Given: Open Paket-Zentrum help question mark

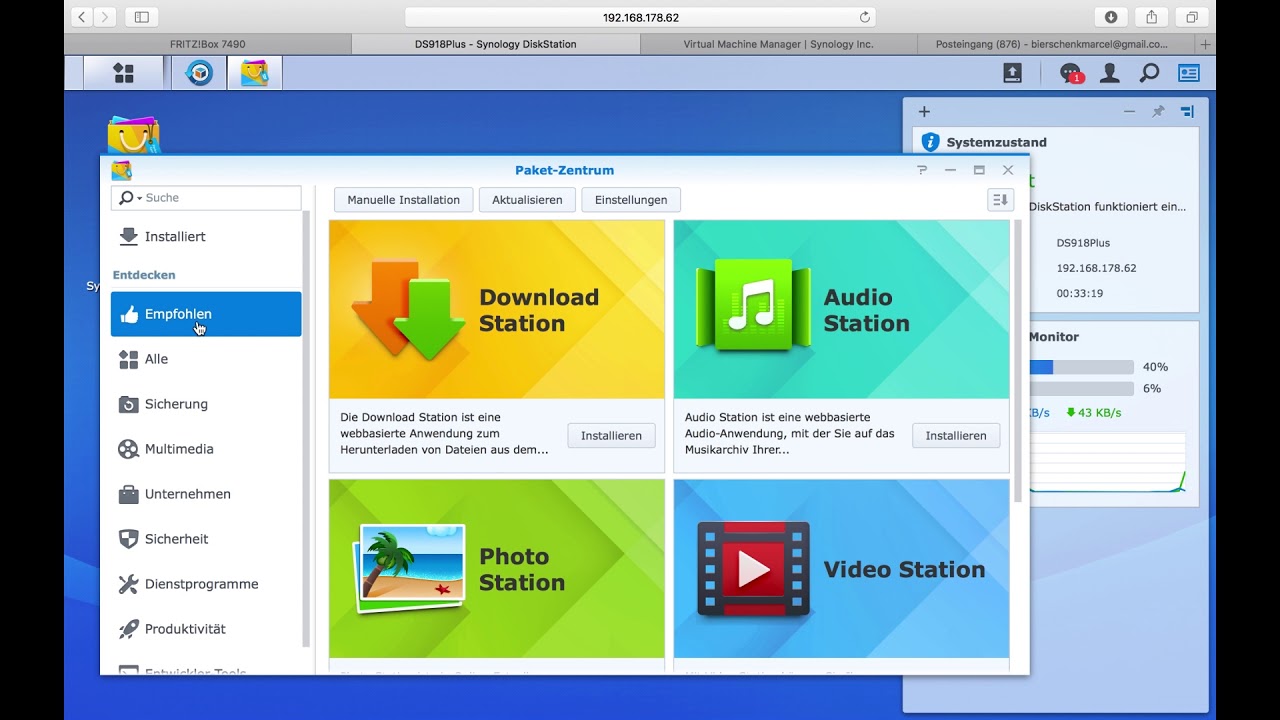Looking at the screenshot, I should pyautogui.click(x=922, y=170).
